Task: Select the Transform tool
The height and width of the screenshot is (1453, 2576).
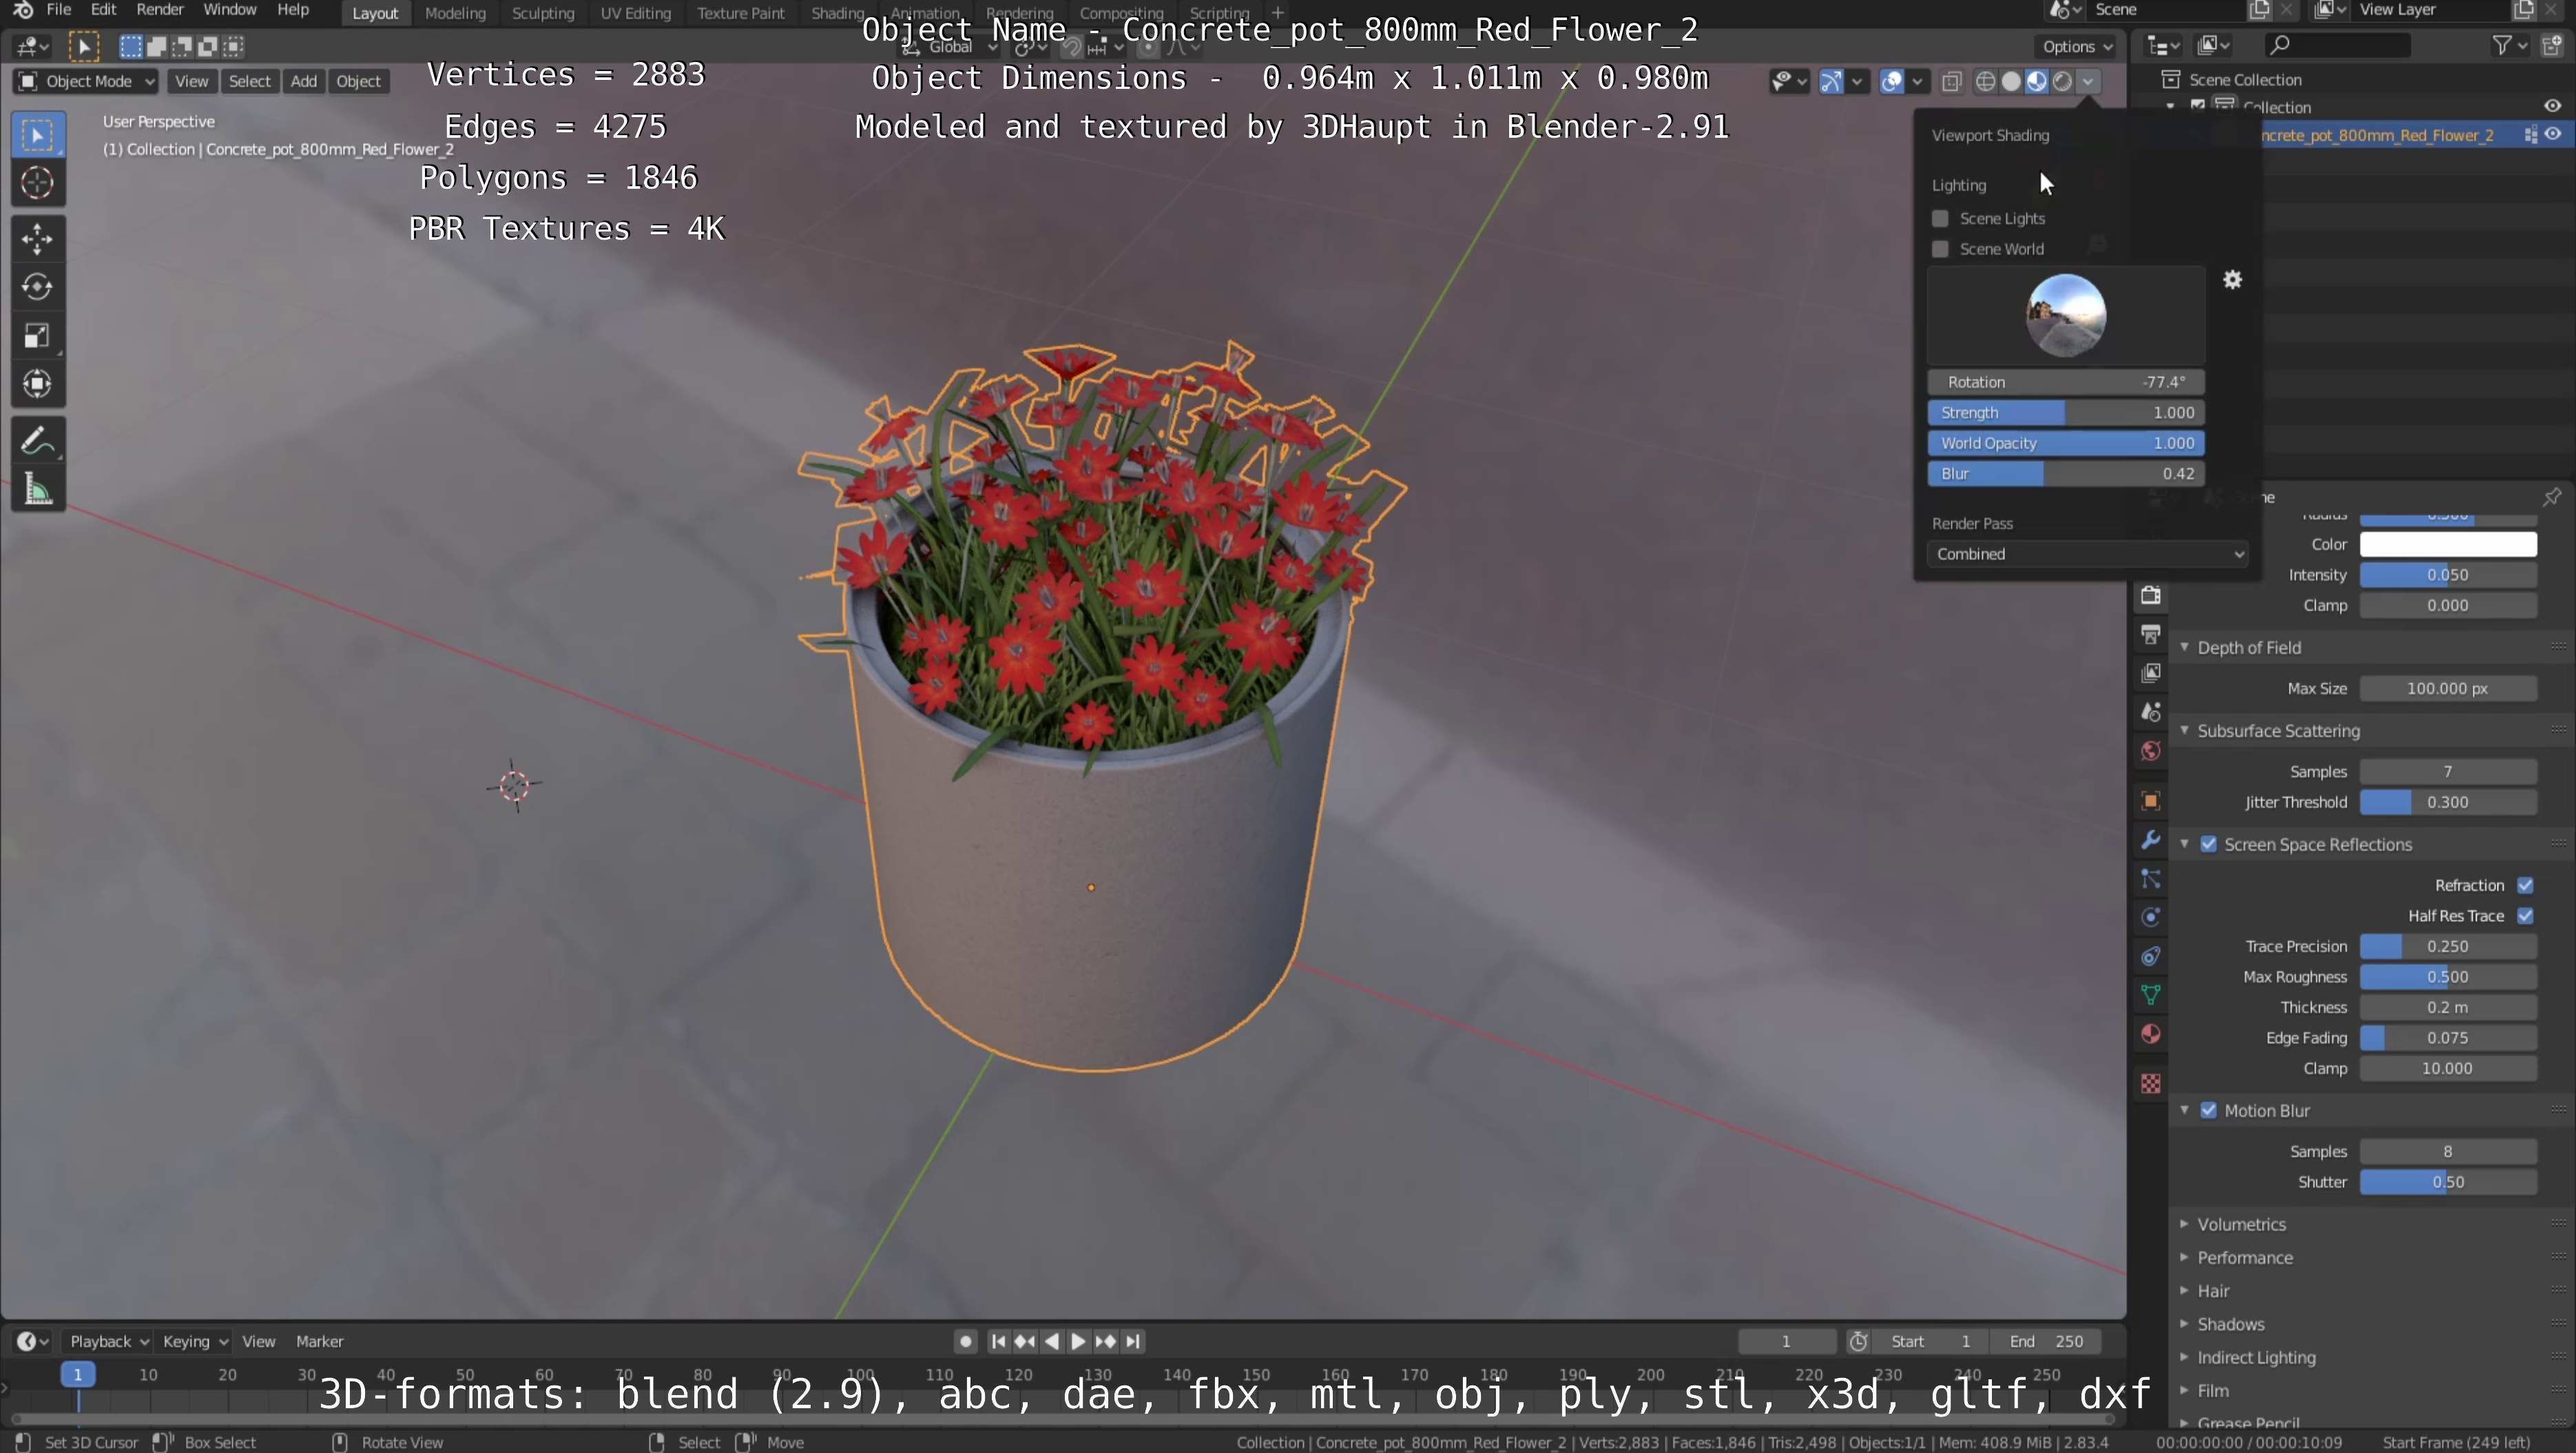Action: pyautogui.click(x=38, y=384)
